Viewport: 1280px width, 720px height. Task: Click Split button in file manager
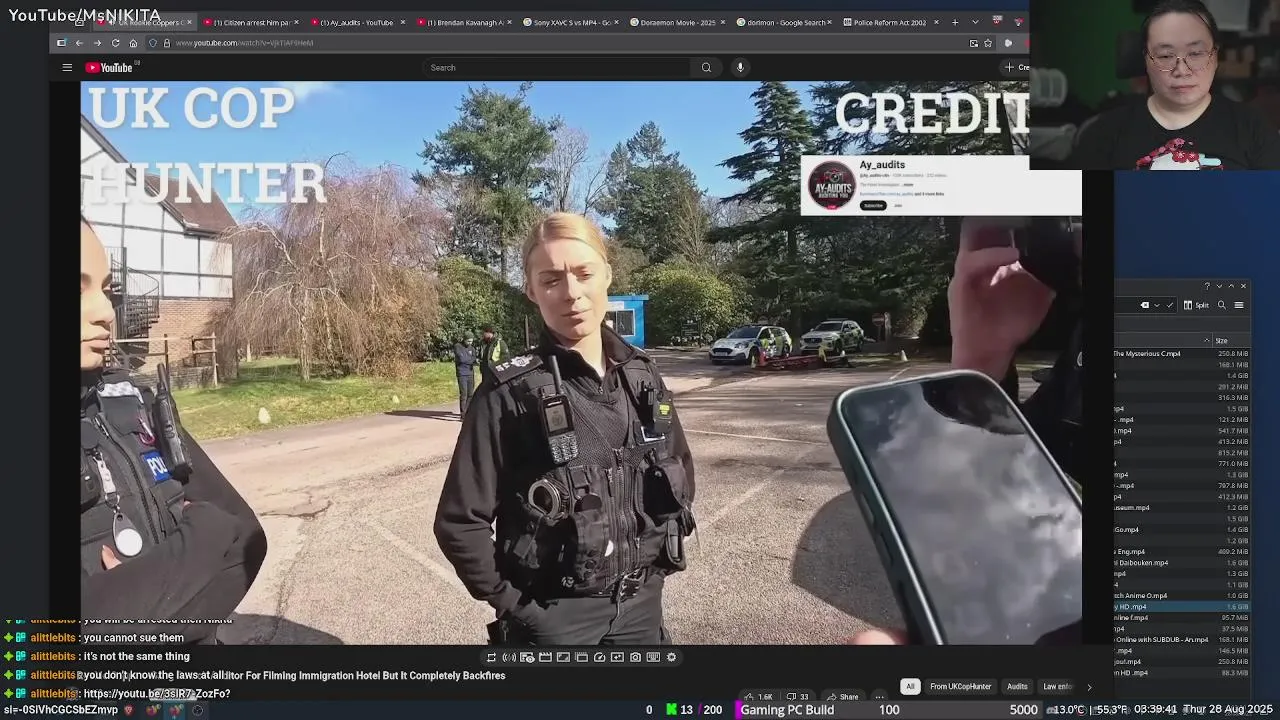pos(1196,305)
